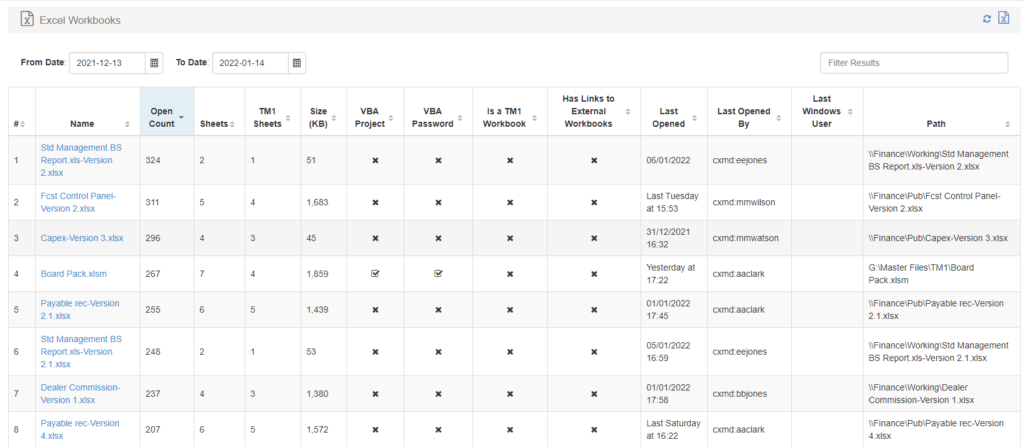Click Is a TM1 Workbook cross for Board Pack
Screen dimensions: 1024x447
coord(509,274)
